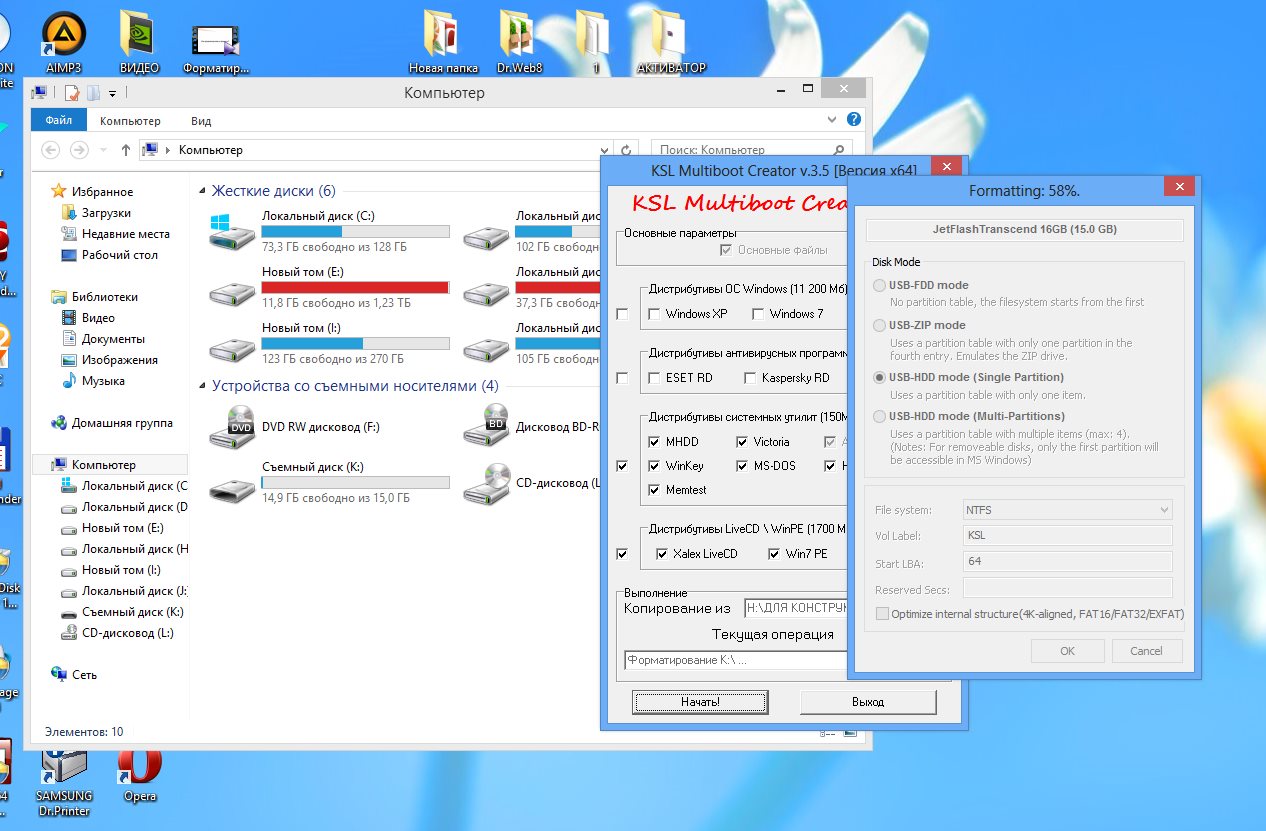
Task: Open removable disk (K:) drive icon
Action: pos(232,483)
